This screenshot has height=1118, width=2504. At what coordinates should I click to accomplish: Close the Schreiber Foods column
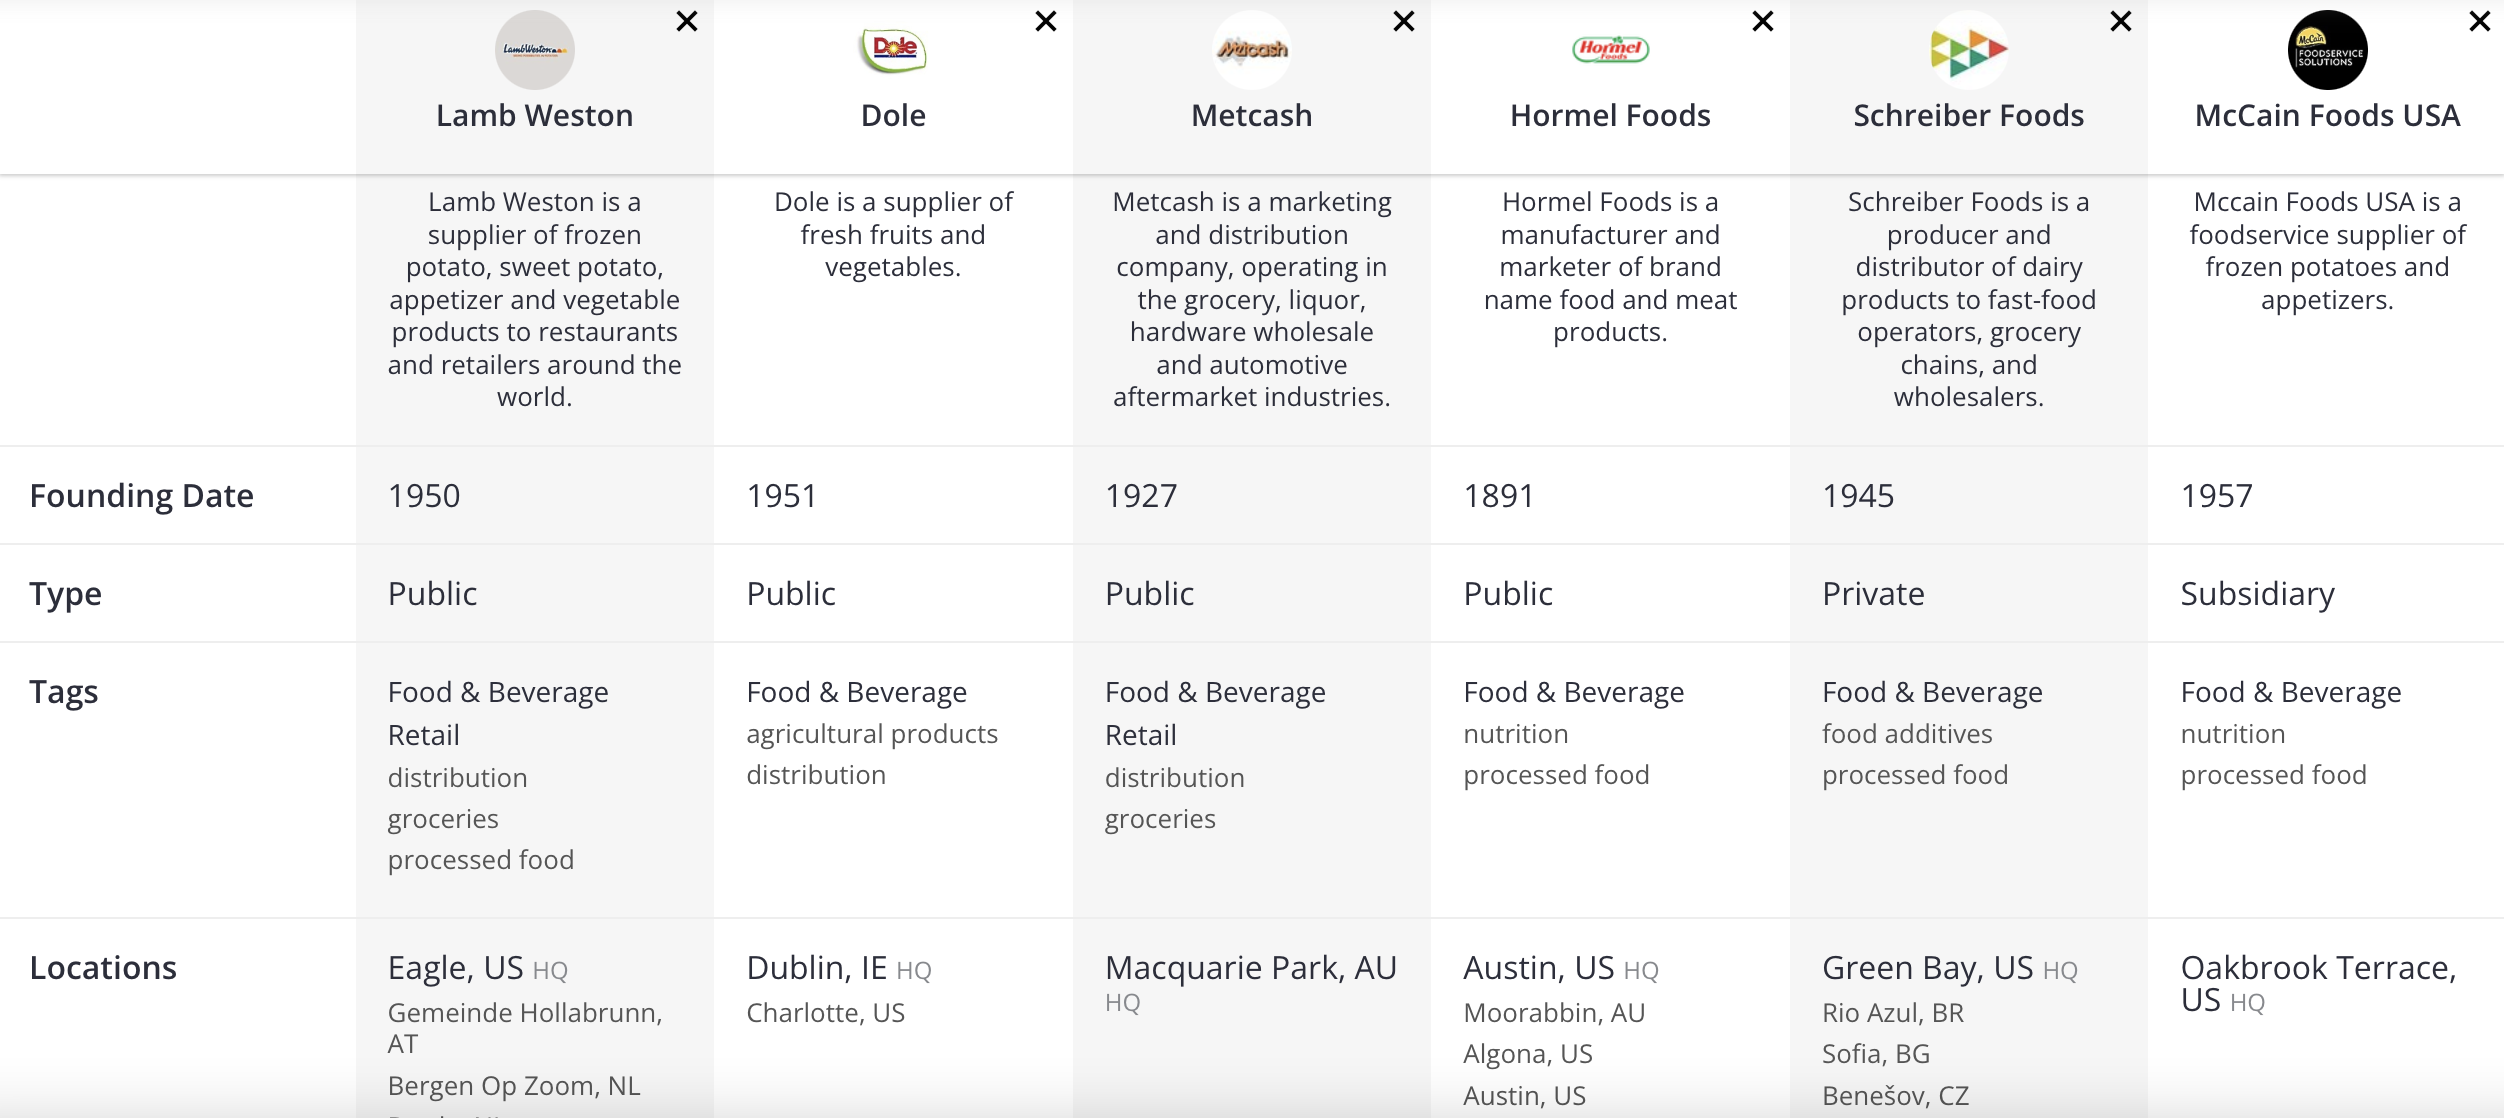pyautogui.click(x=2121, y=21)
